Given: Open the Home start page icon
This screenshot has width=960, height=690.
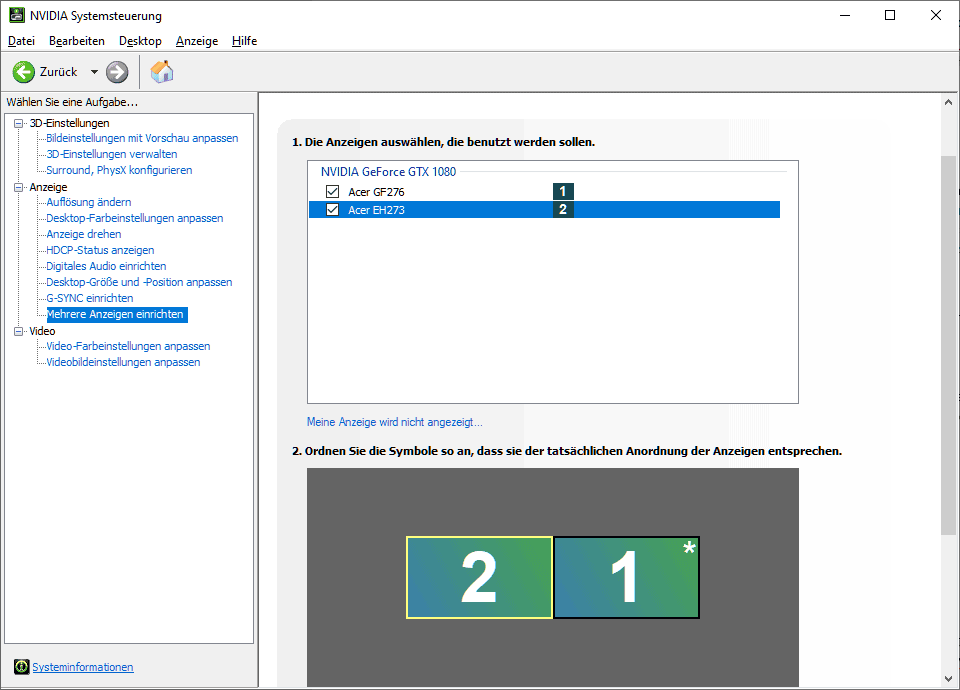Looking at the screenshot, I should (x=162, y=72).
